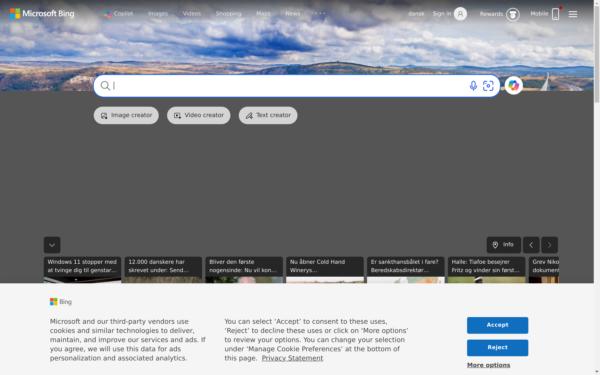Open the '12.000 danskere har skrevet under' news card

(163, 270)
